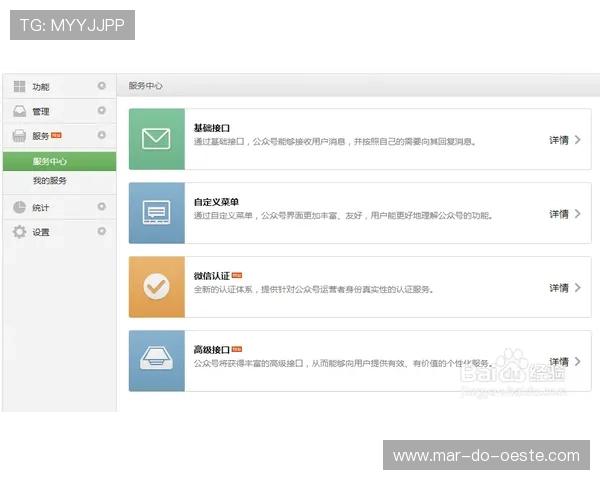Screen dimensions: 600x480
Task: Click the blue menu screen icon for 自定义菜单
Action: point(157,213)
